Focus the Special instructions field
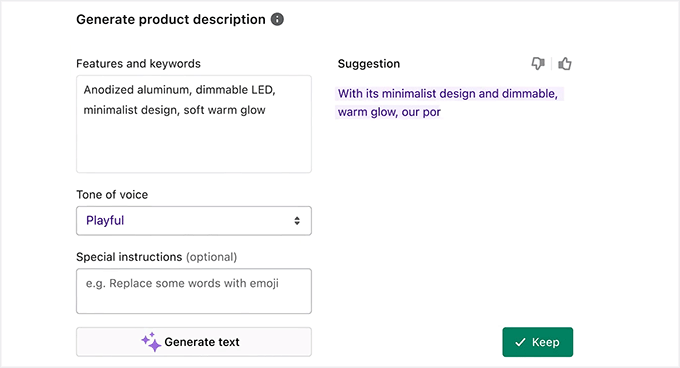Screen dimensions: 680x368 point(194,291)
